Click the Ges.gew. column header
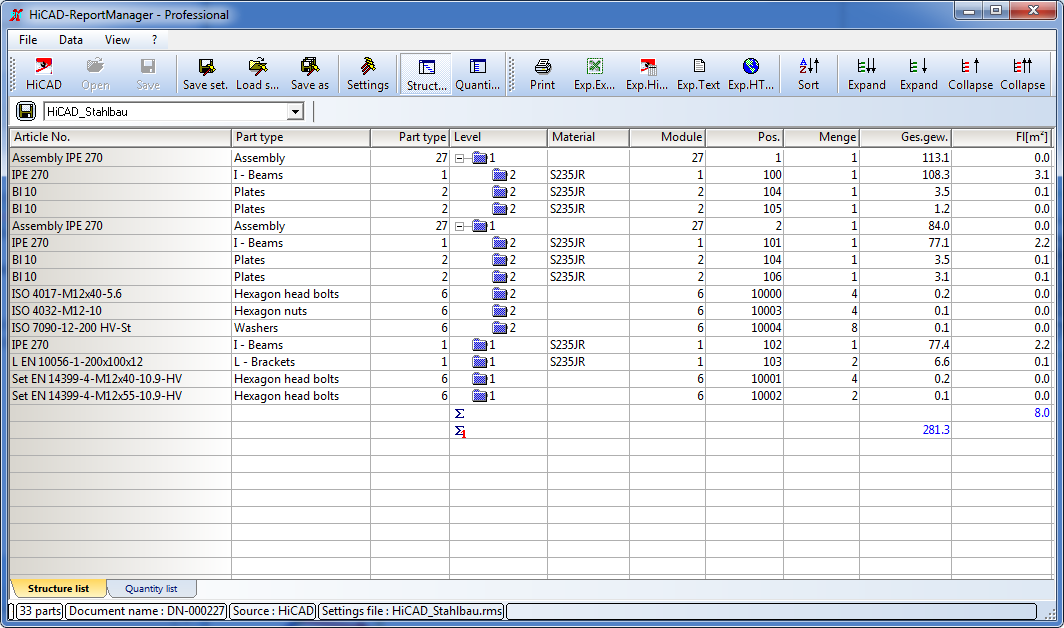This screenshot has width=1064, height=628. 905,137
